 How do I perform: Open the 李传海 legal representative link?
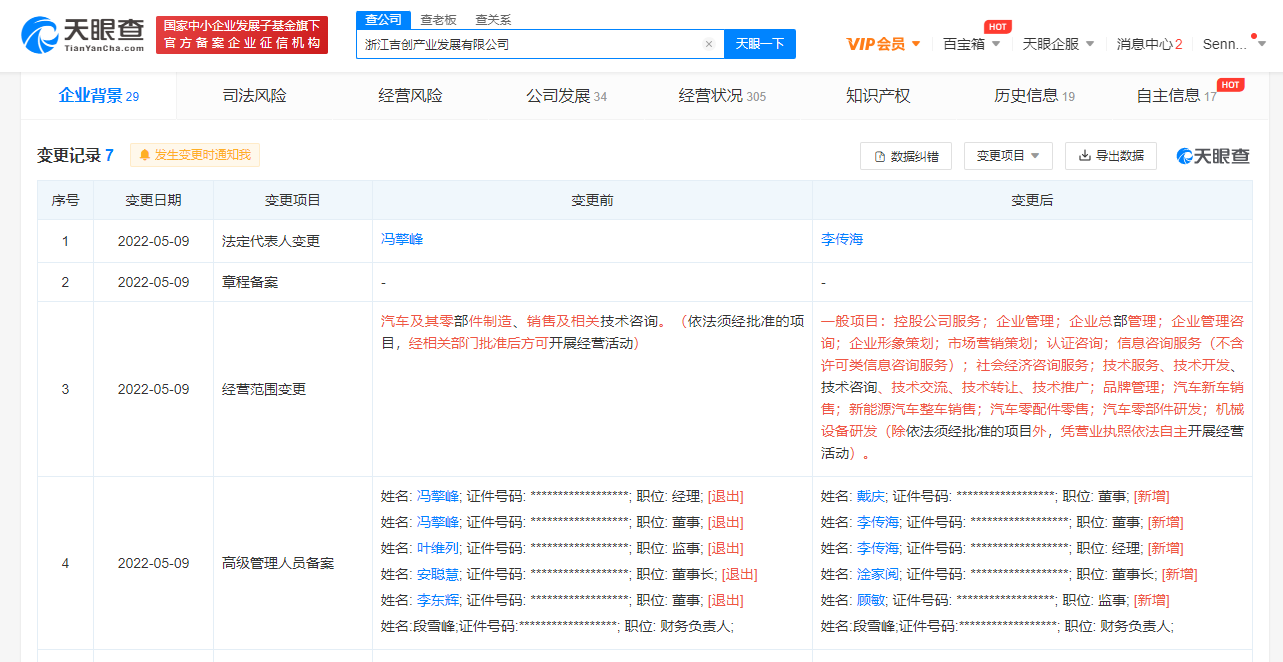841,240
